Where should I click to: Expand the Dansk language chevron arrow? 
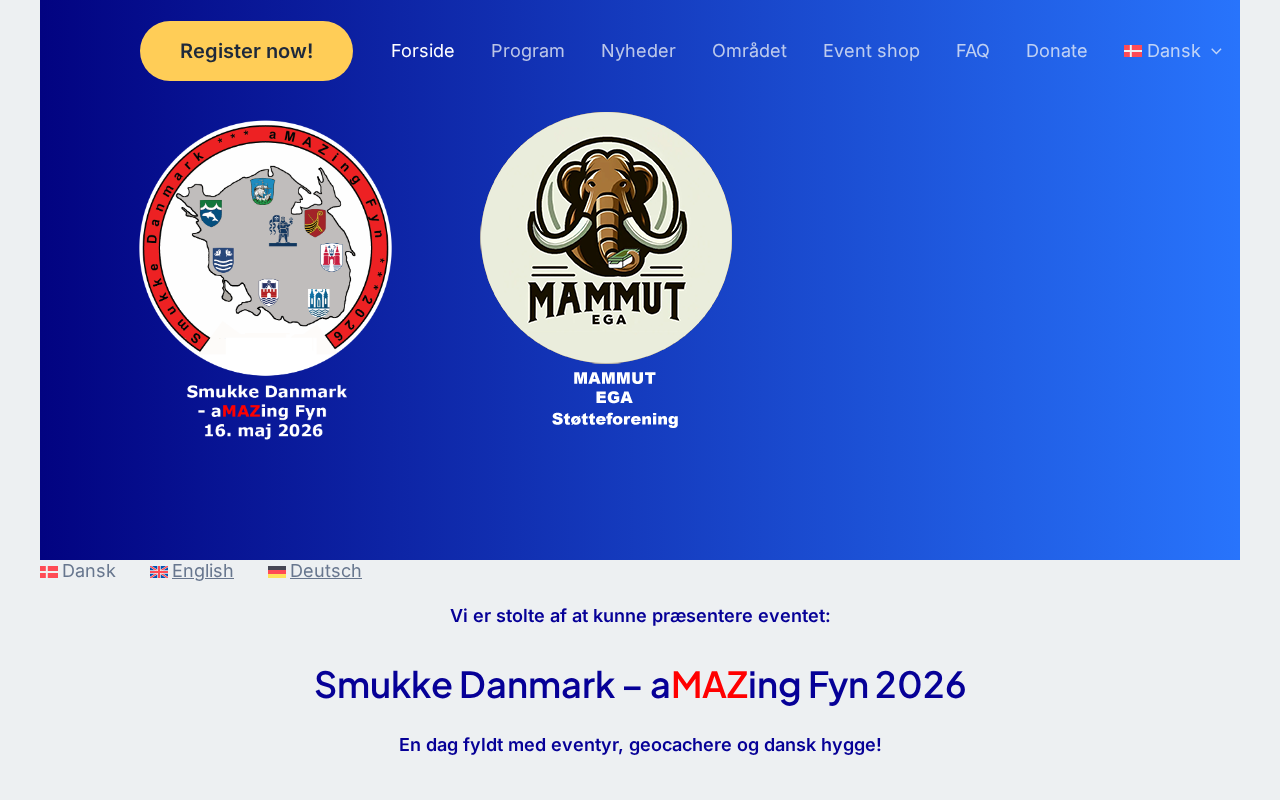[x=1216, y=51]
